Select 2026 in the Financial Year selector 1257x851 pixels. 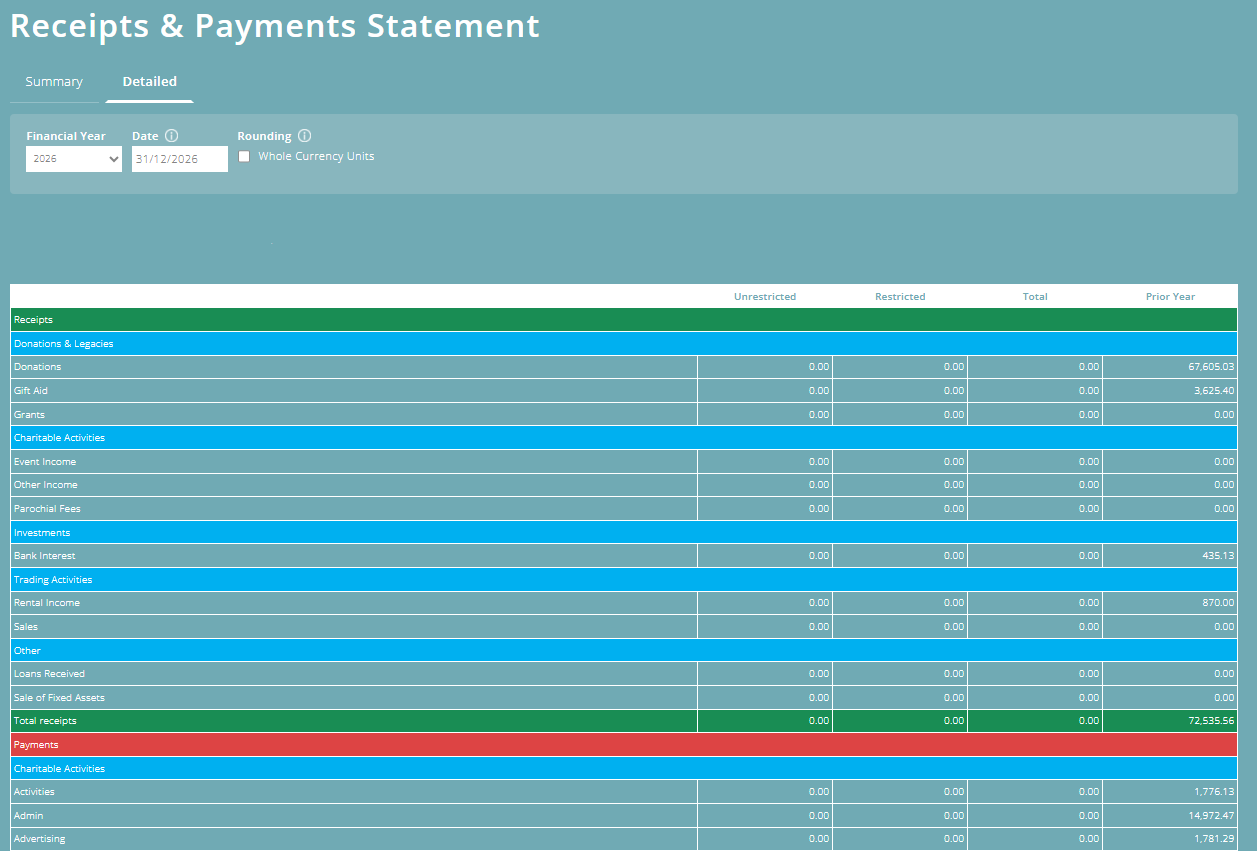click(x=73, y=158)
